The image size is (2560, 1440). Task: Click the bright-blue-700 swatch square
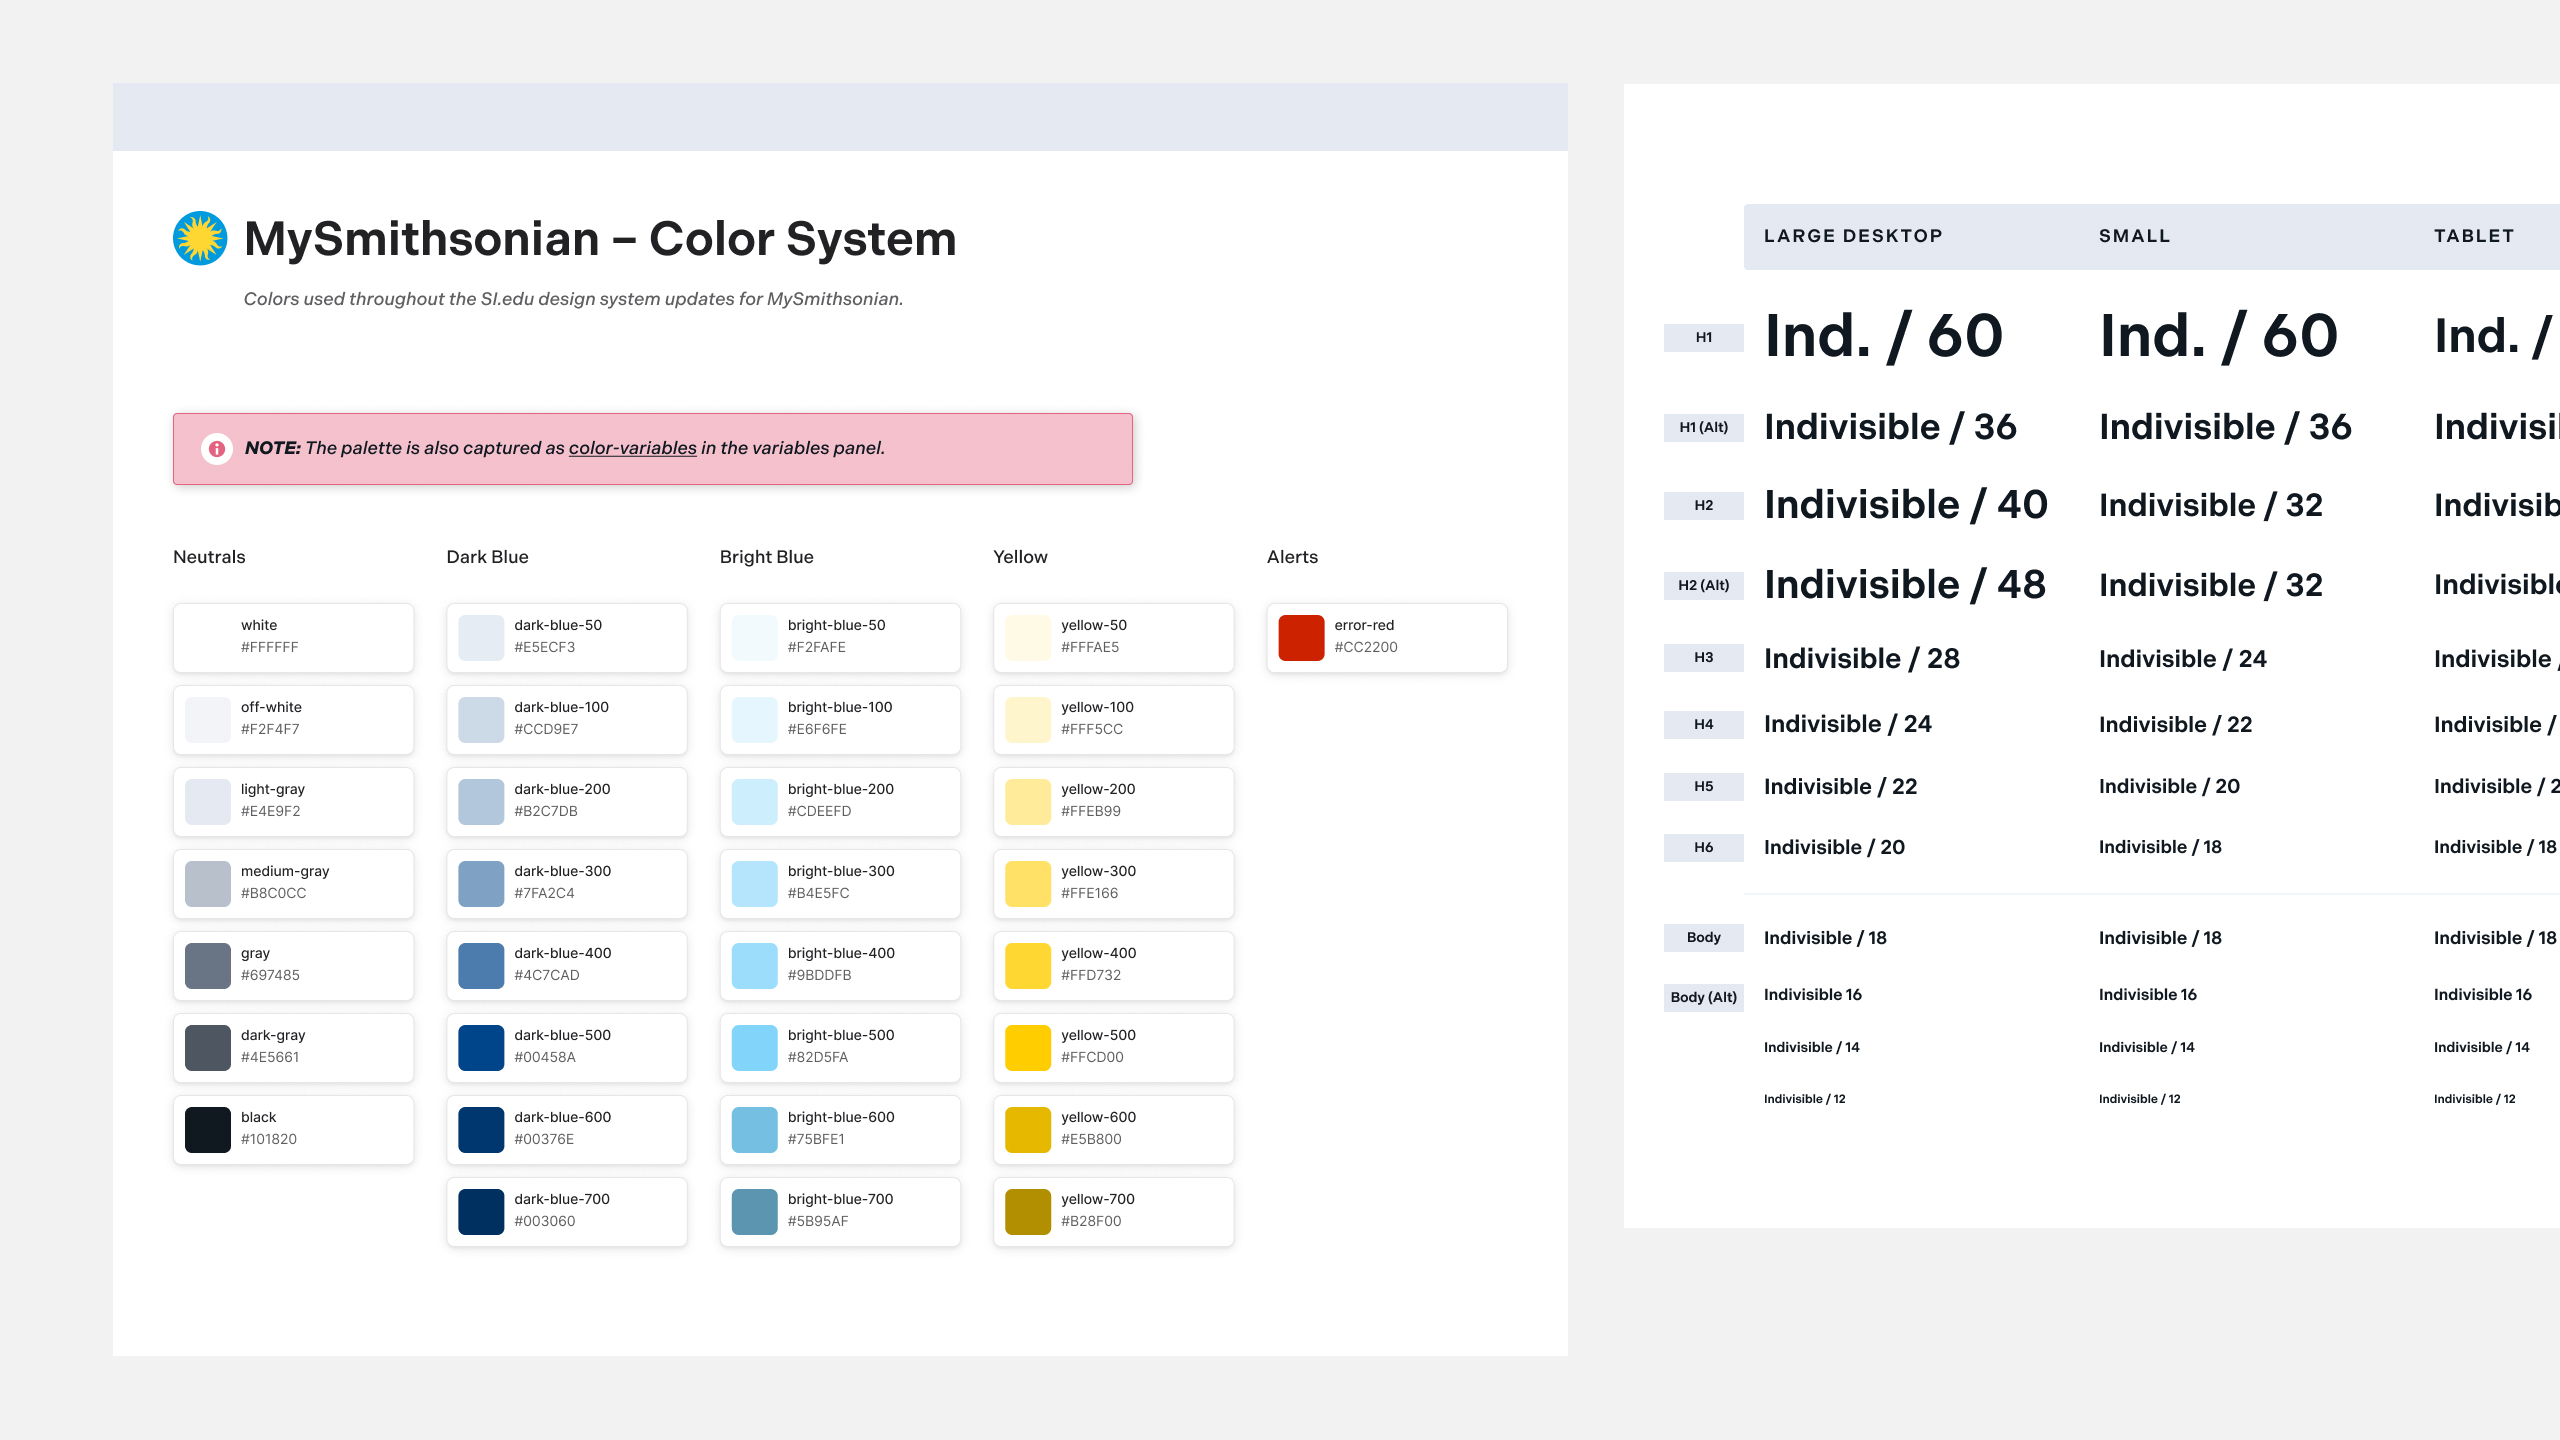754,1211
